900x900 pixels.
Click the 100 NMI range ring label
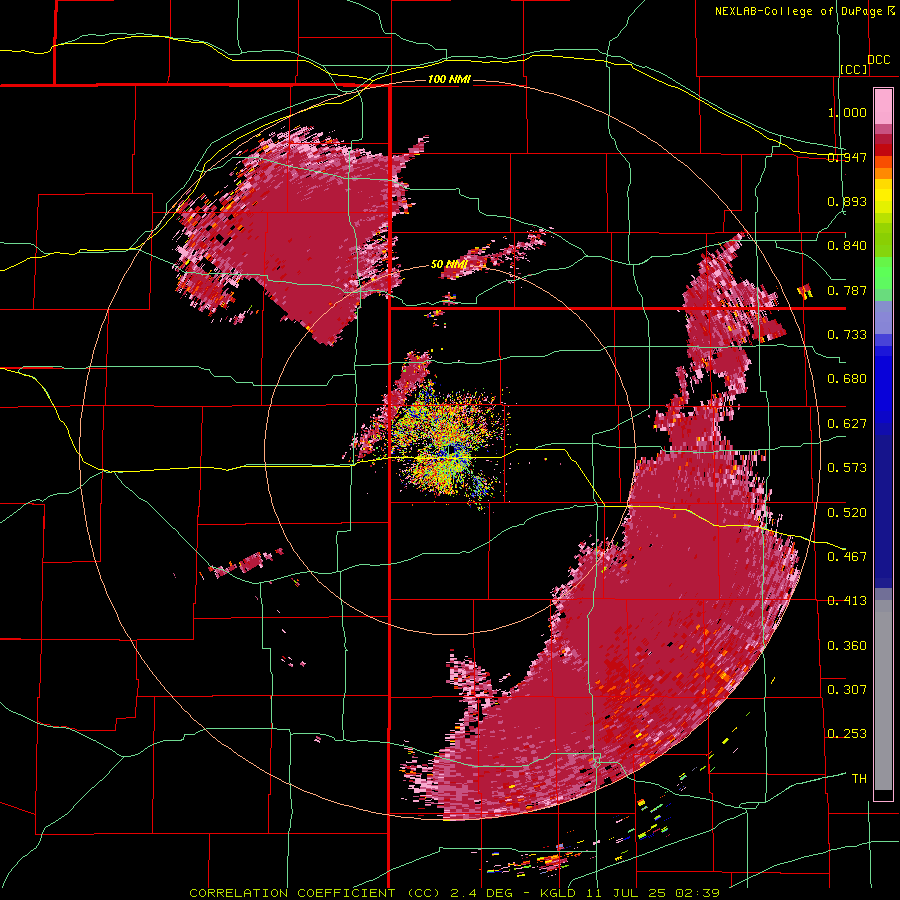449,79
